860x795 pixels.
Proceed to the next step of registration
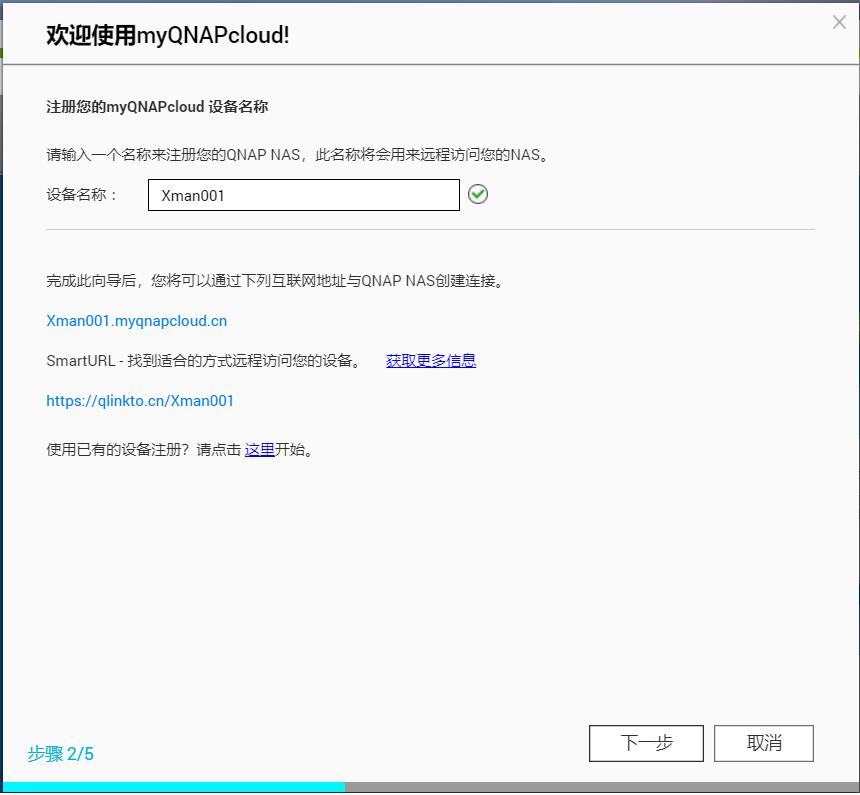(x=646, y=743)
